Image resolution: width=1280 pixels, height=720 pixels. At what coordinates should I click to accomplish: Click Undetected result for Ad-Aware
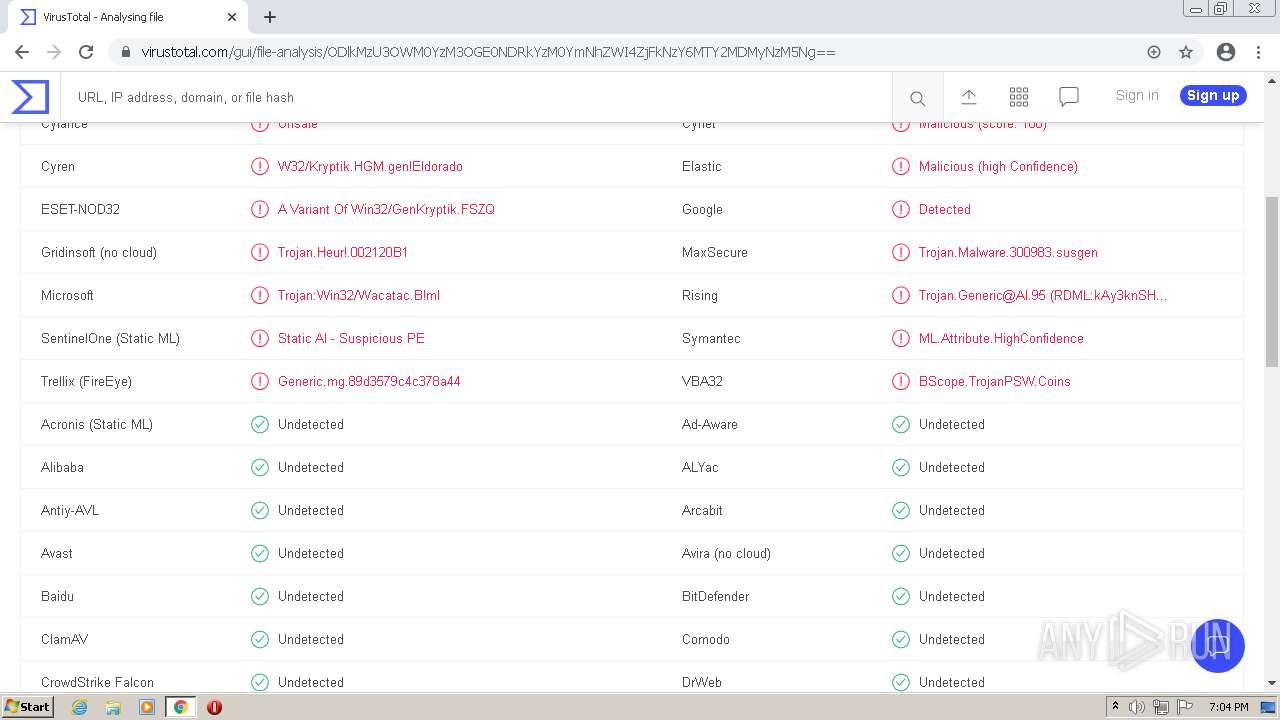coord(952,425)
